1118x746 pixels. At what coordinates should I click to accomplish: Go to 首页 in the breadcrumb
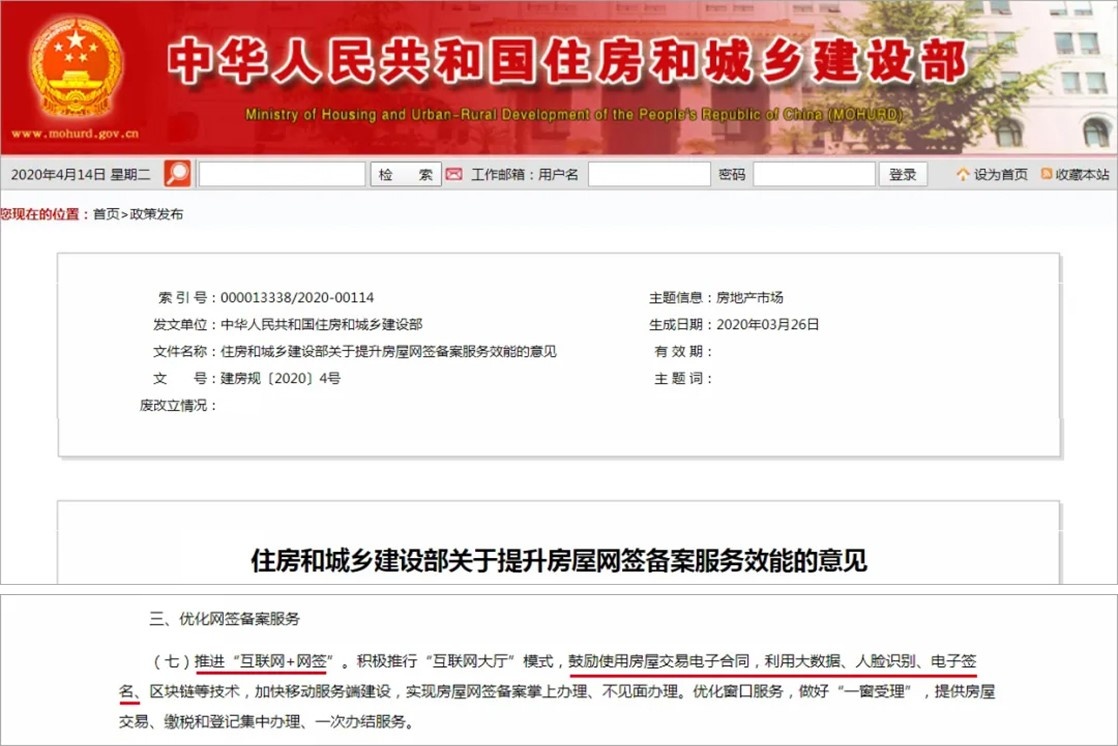[106, 214]
